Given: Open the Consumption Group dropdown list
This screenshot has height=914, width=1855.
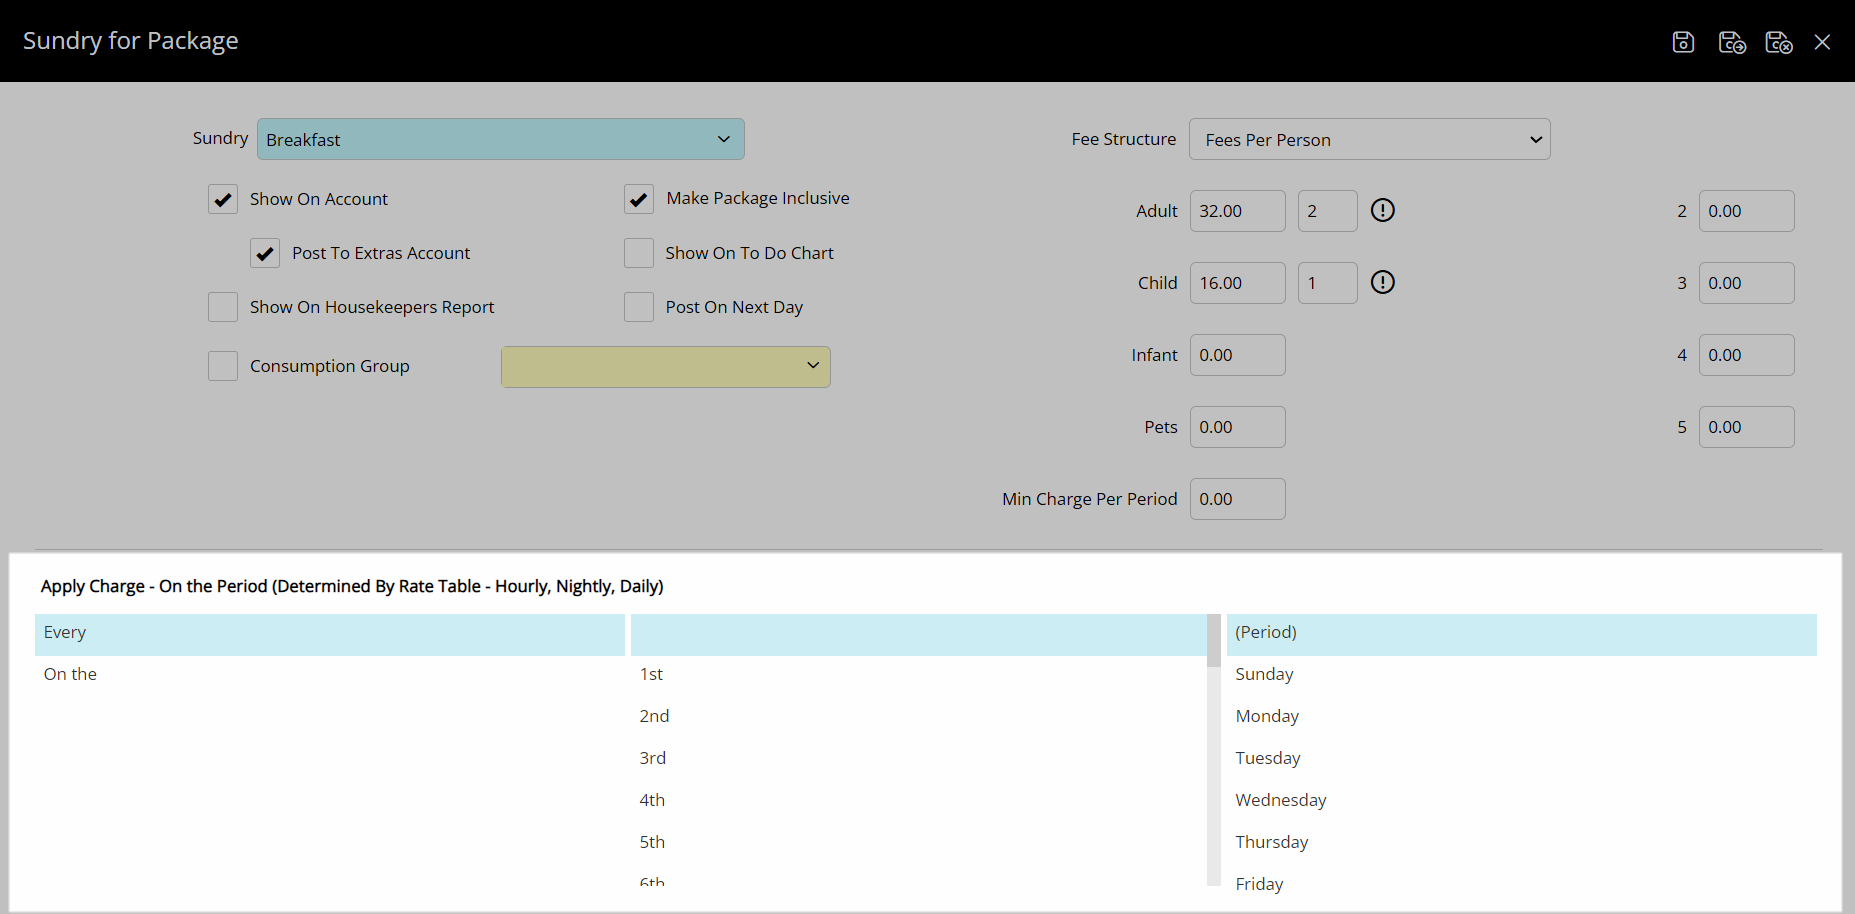Looking at the screenshot, I should [x=665, y=366].
